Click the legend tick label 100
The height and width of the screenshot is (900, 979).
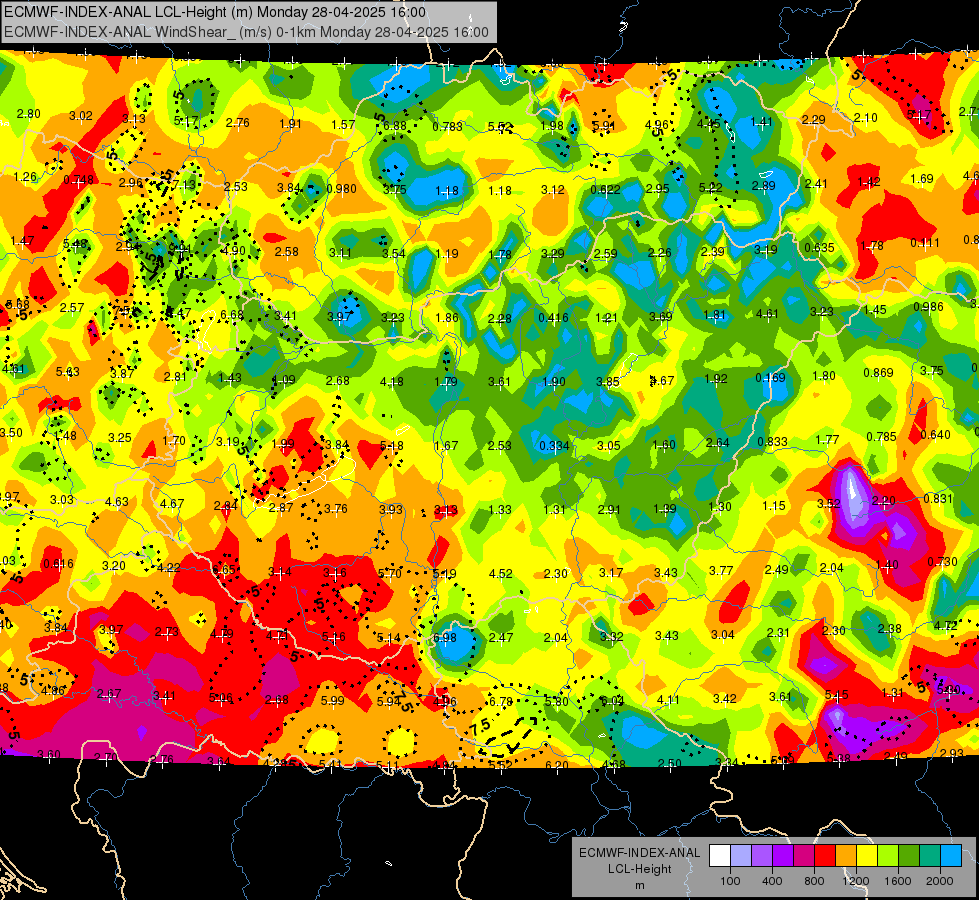[x=730, y=881]
